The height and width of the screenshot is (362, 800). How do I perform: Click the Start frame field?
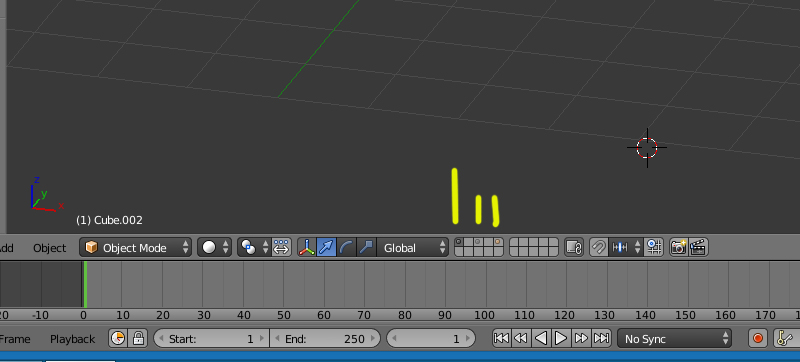tap(211, 338)
